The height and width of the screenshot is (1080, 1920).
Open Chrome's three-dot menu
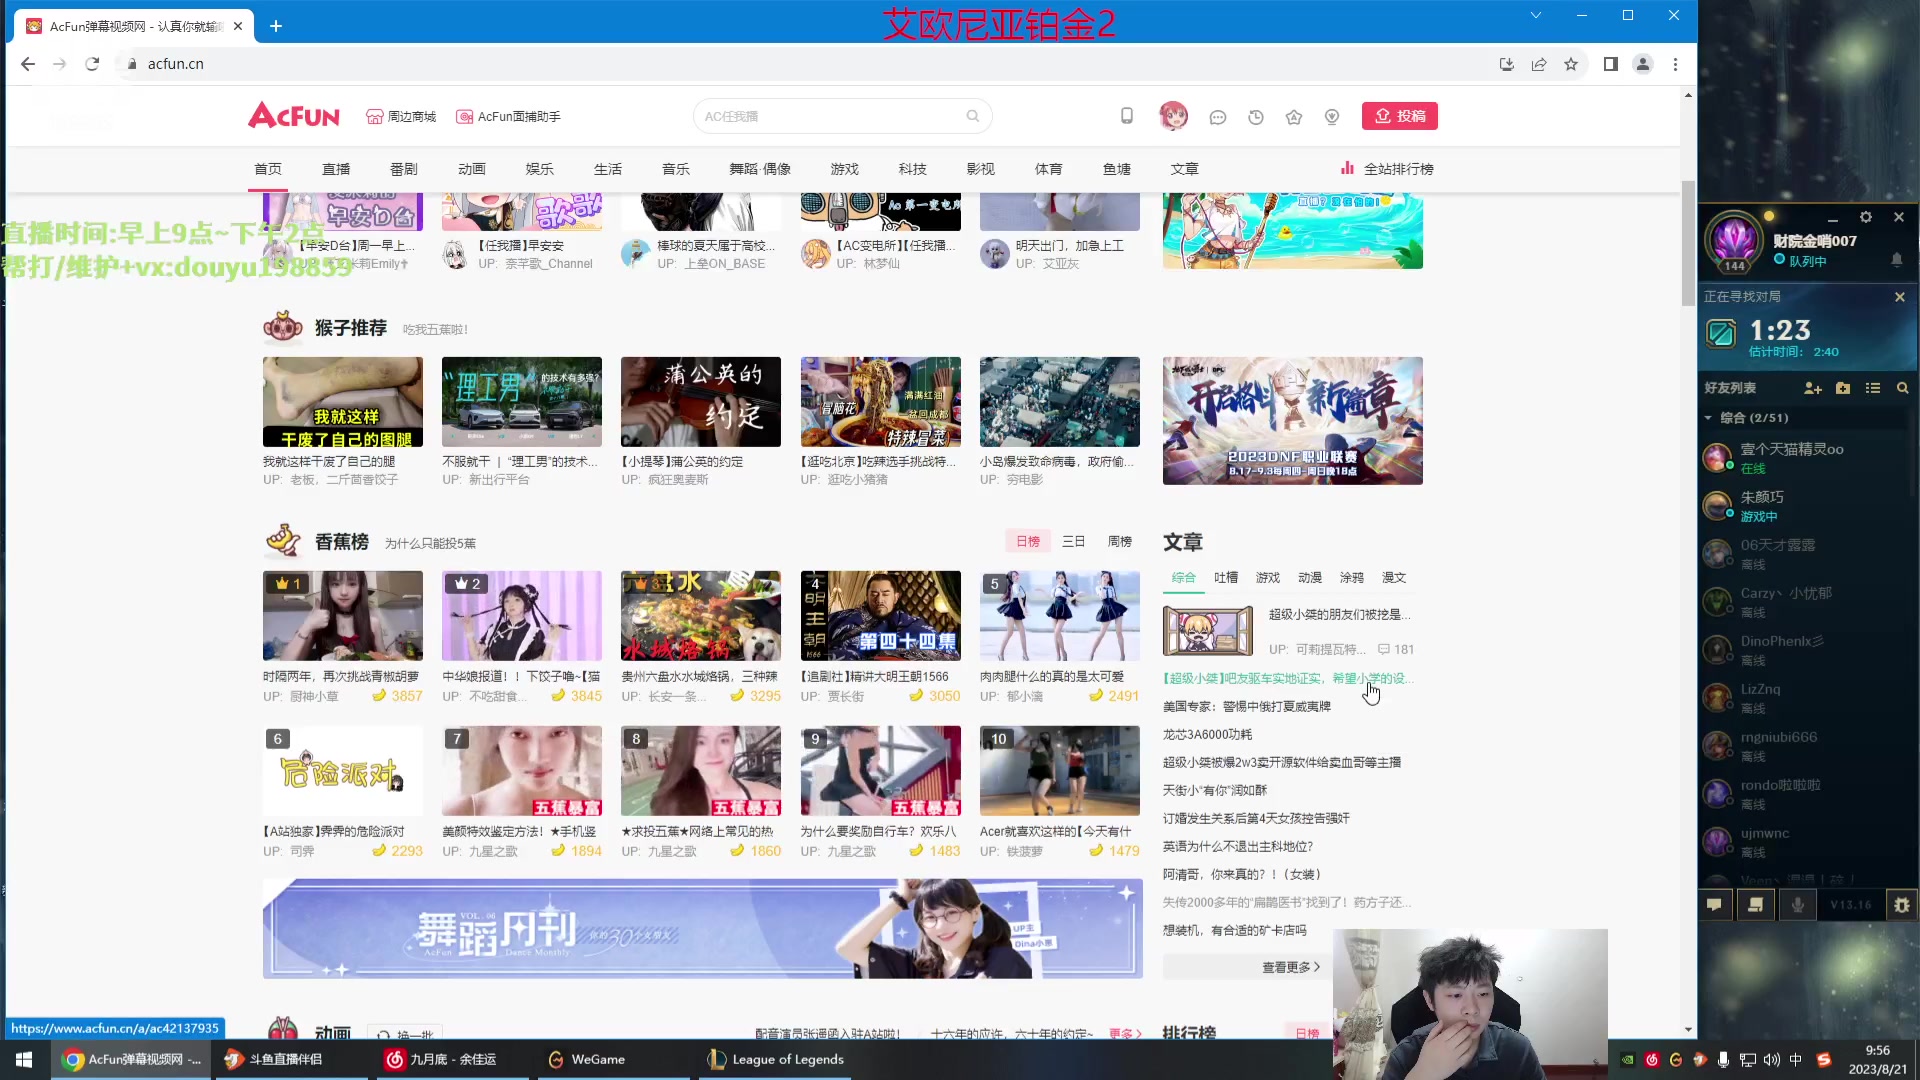[x=1675, y=63]
